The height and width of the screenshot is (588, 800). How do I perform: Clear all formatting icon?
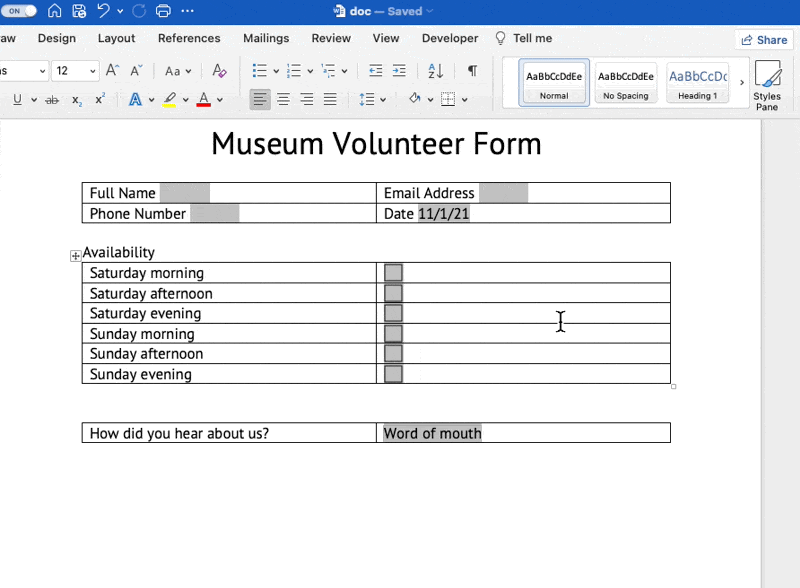click(x=219, y=71)
